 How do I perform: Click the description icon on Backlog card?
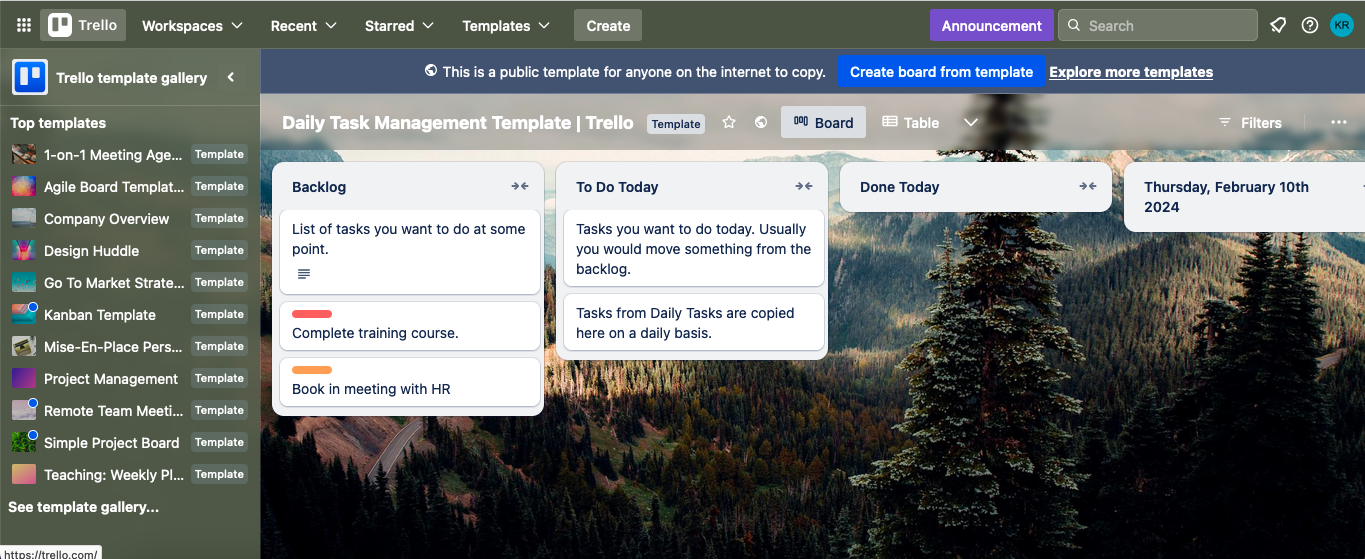click(304, 274)
